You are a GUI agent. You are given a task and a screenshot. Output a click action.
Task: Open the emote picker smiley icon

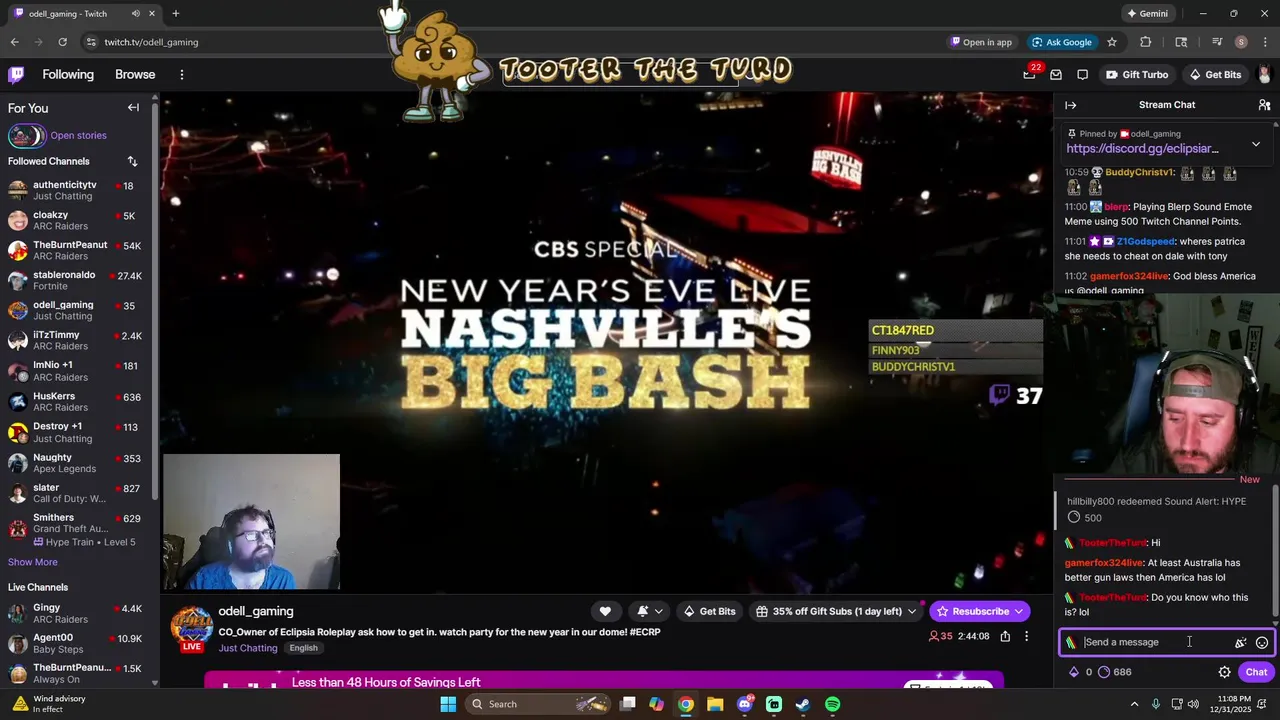pyautogui.click(x=1262, y=643)
